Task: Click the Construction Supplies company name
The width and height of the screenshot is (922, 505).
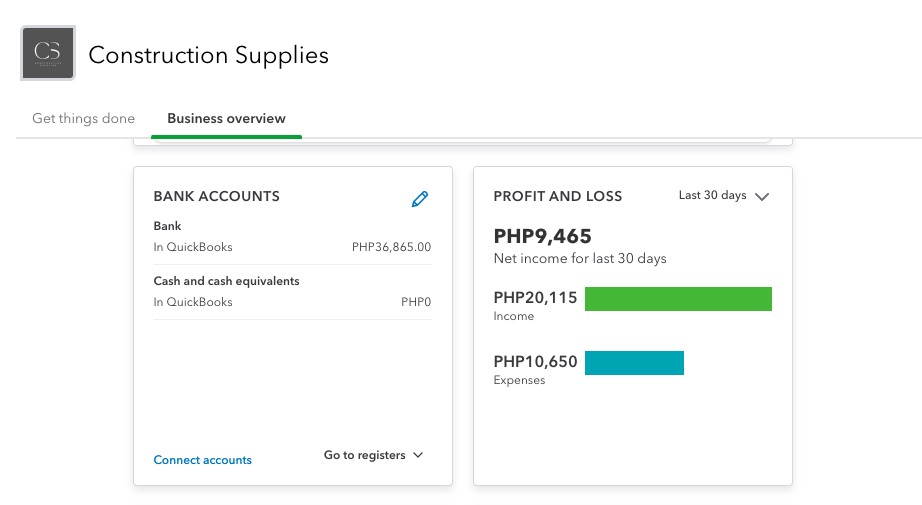Action: [208, 55]
